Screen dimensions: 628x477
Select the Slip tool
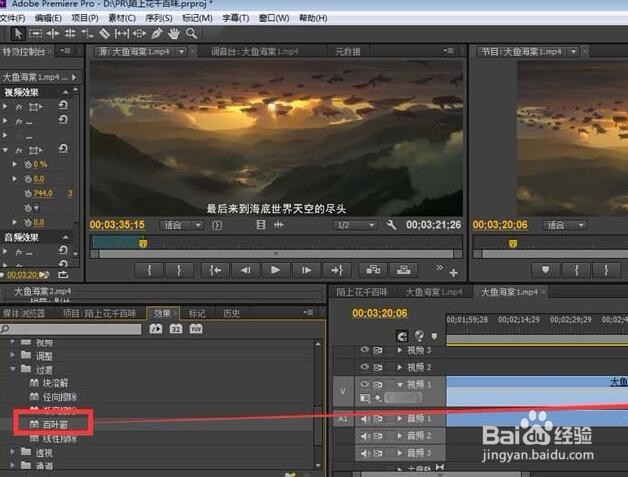[121, 34]
